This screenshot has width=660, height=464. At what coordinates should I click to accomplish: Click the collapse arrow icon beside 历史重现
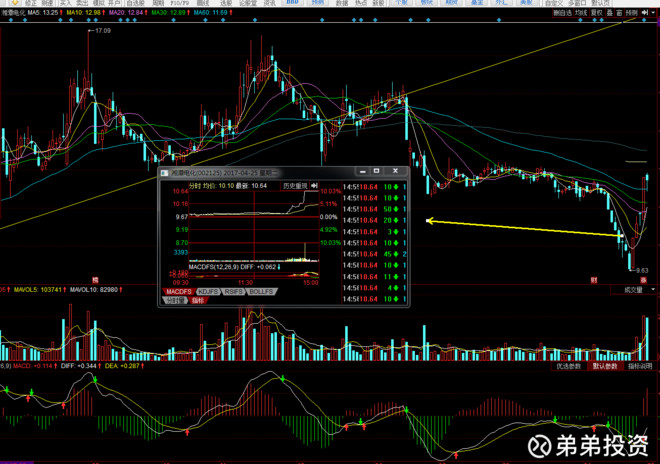pyautogui.click(x=314, y=186)
